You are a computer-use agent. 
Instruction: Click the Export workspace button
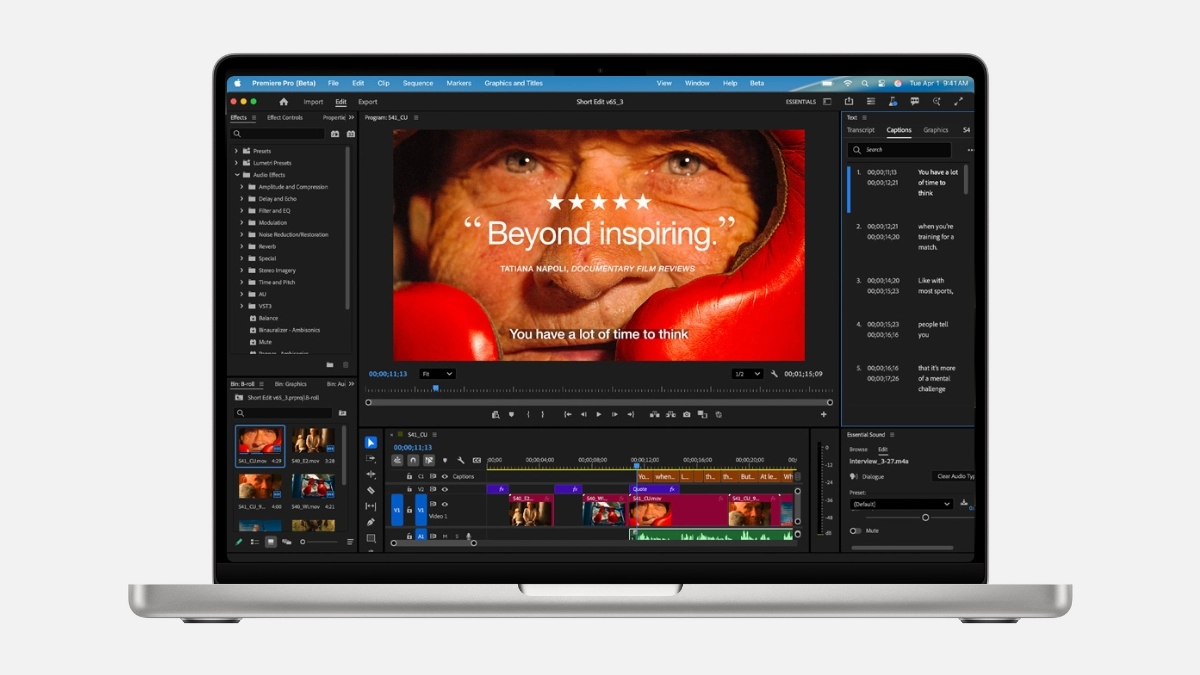point(368,102)
